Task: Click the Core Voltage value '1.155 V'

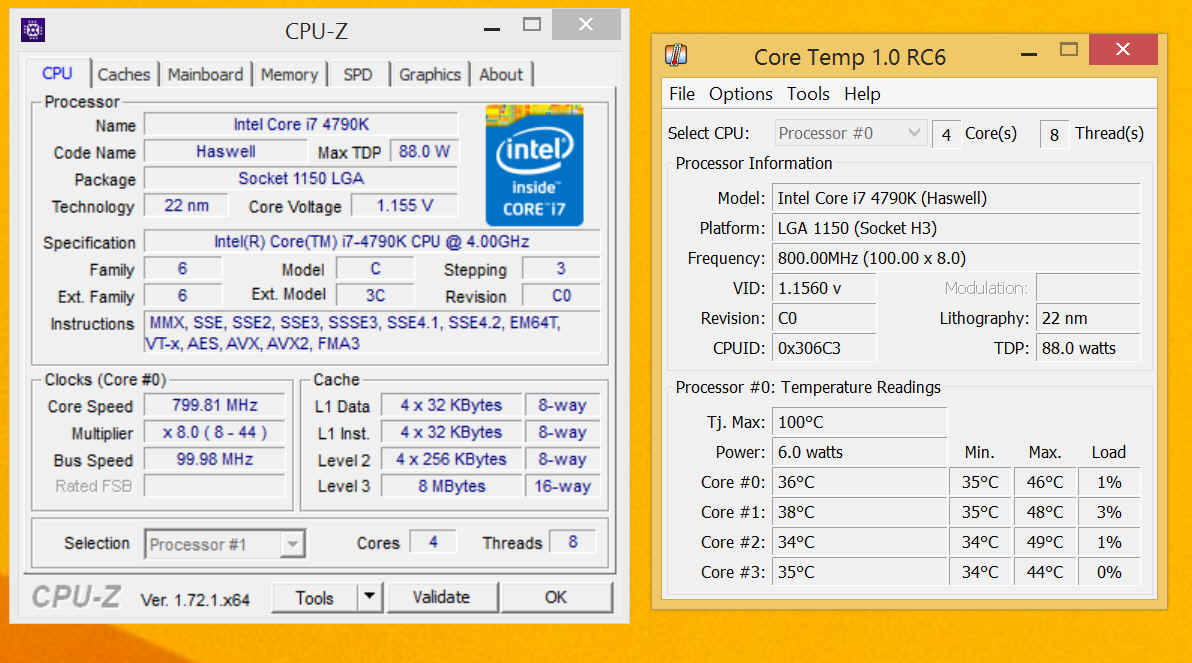Action: point(404,205)
